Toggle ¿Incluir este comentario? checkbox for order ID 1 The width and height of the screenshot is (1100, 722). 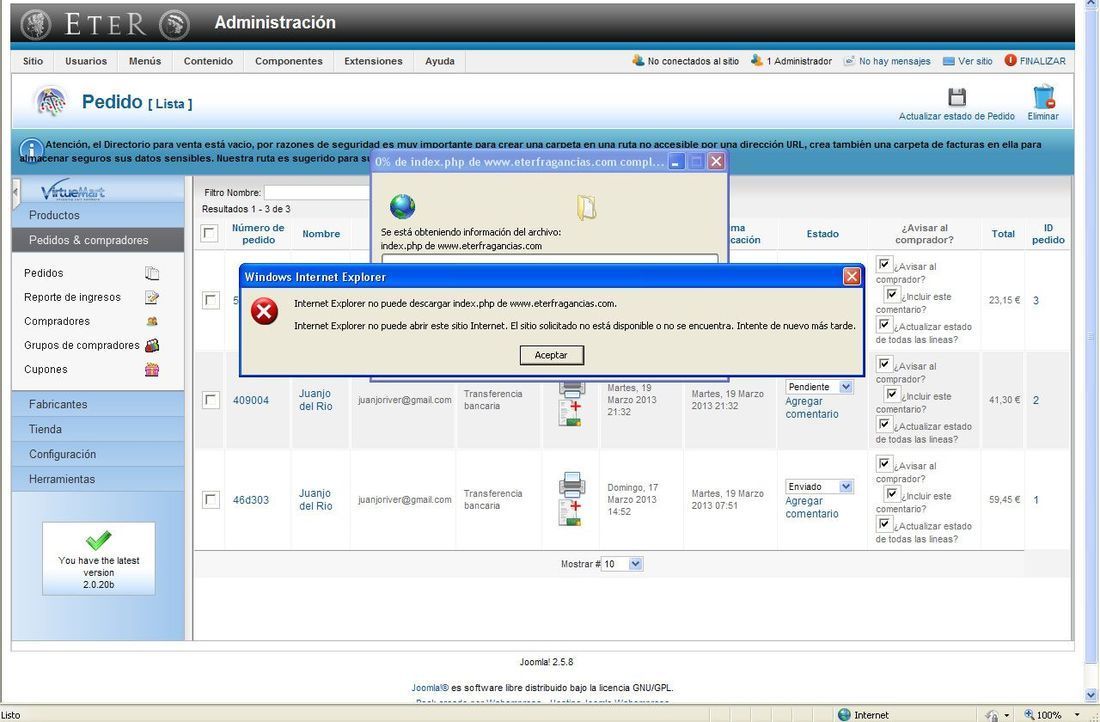(892, 494)
